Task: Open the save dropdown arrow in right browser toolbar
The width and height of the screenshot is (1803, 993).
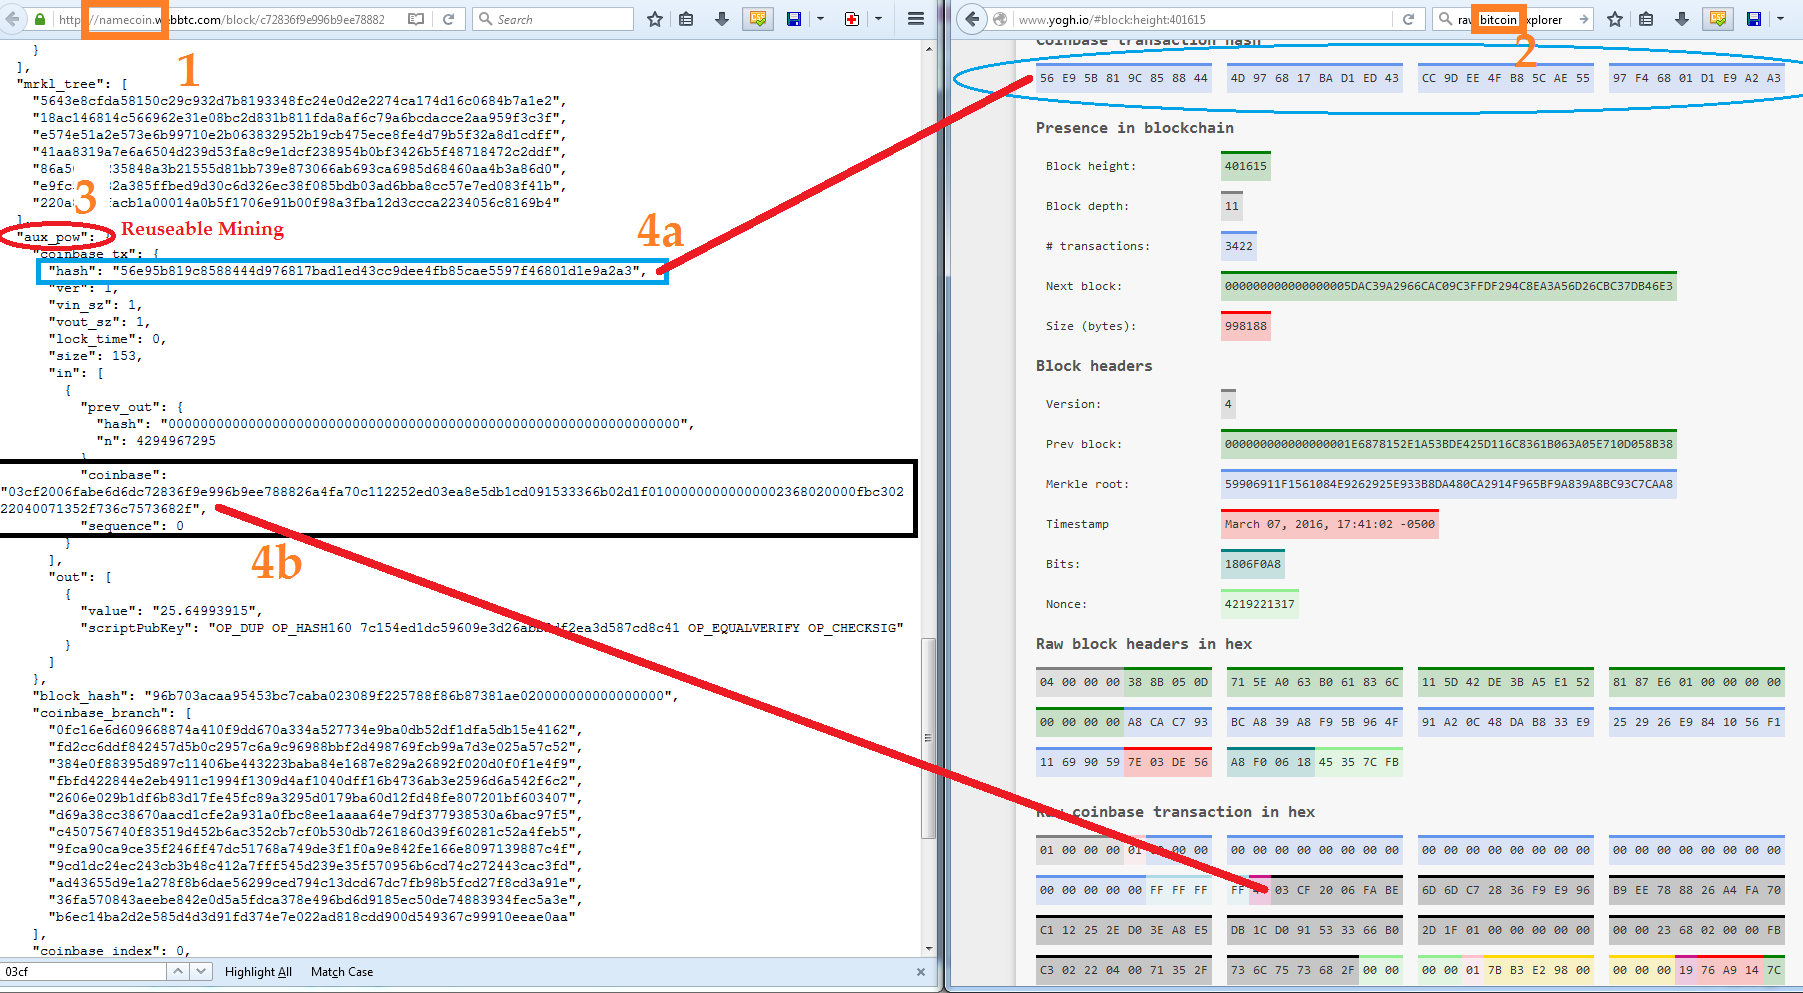Action: (x=1780, y=19)
